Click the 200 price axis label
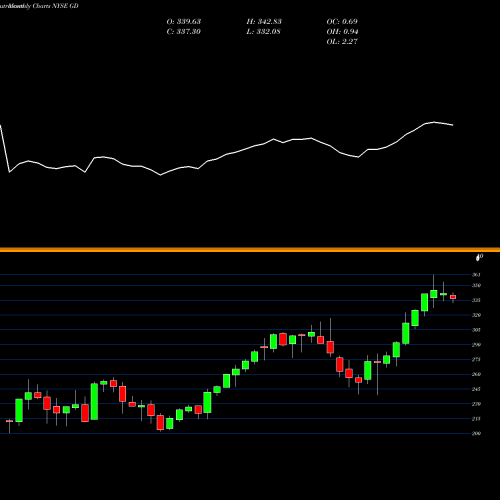500x500 pixels. pos(476,433)
